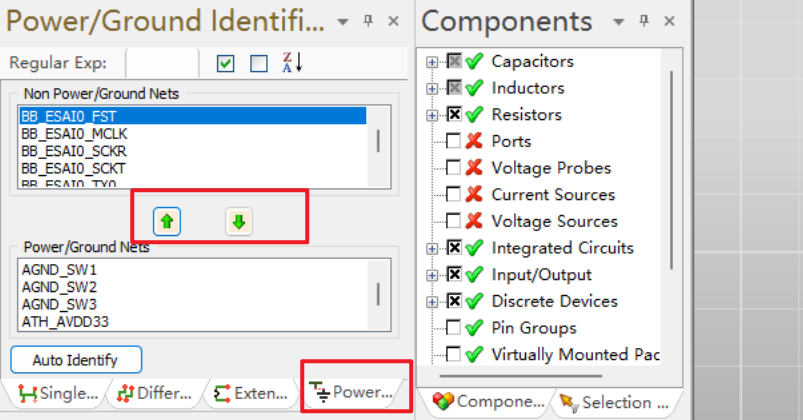803x420 pixels.
Task: Expand the Resistors tree node
Action: [x=432, y=115]
